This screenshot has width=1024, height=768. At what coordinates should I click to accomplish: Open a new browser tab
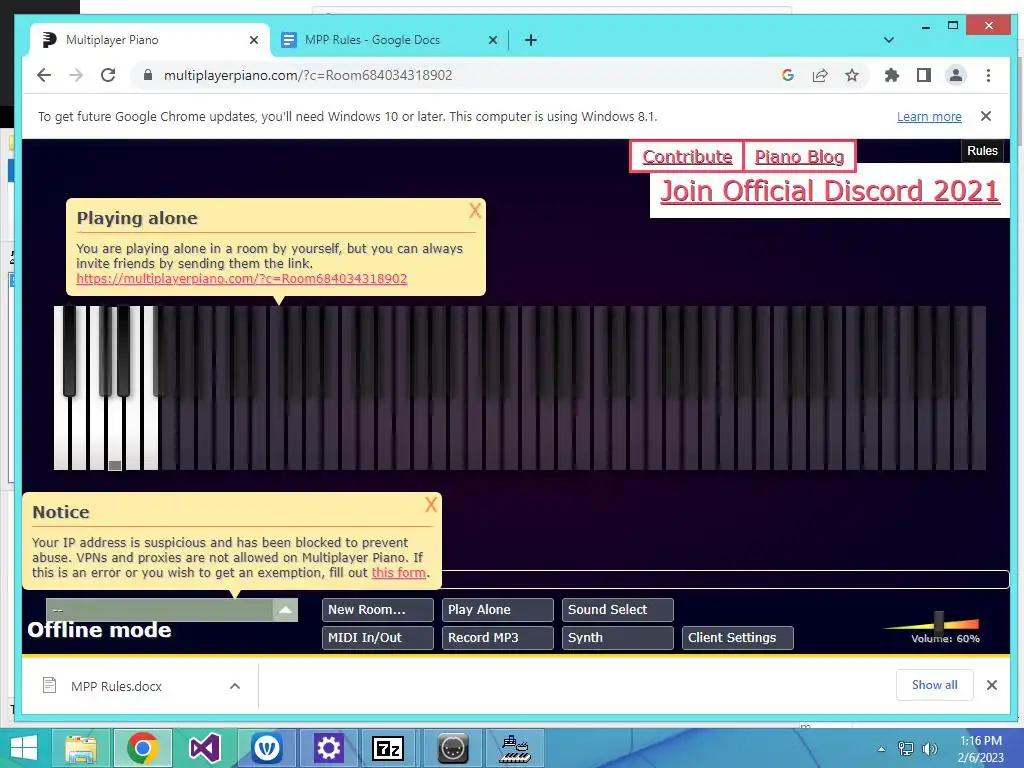531,40
